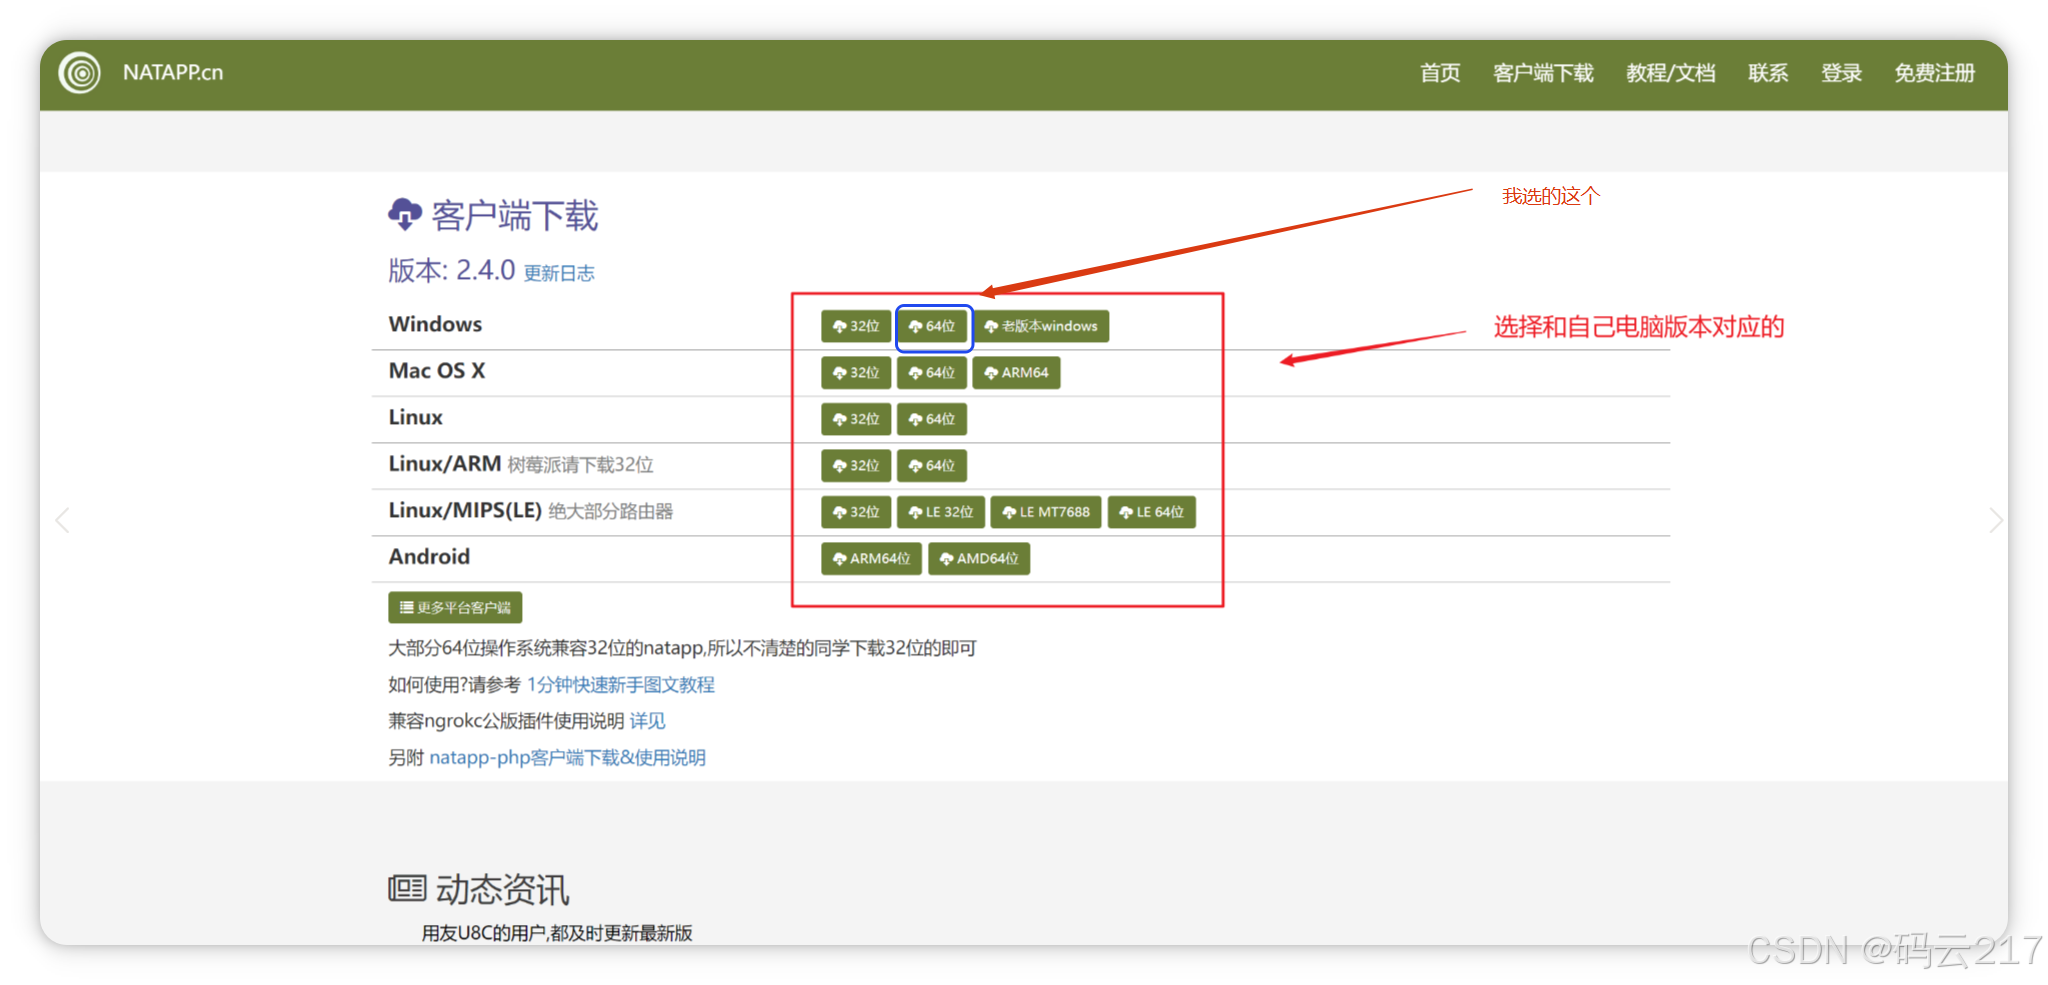
Task: Open 客户端下载 navigation item
Action: coord(1543,73)
